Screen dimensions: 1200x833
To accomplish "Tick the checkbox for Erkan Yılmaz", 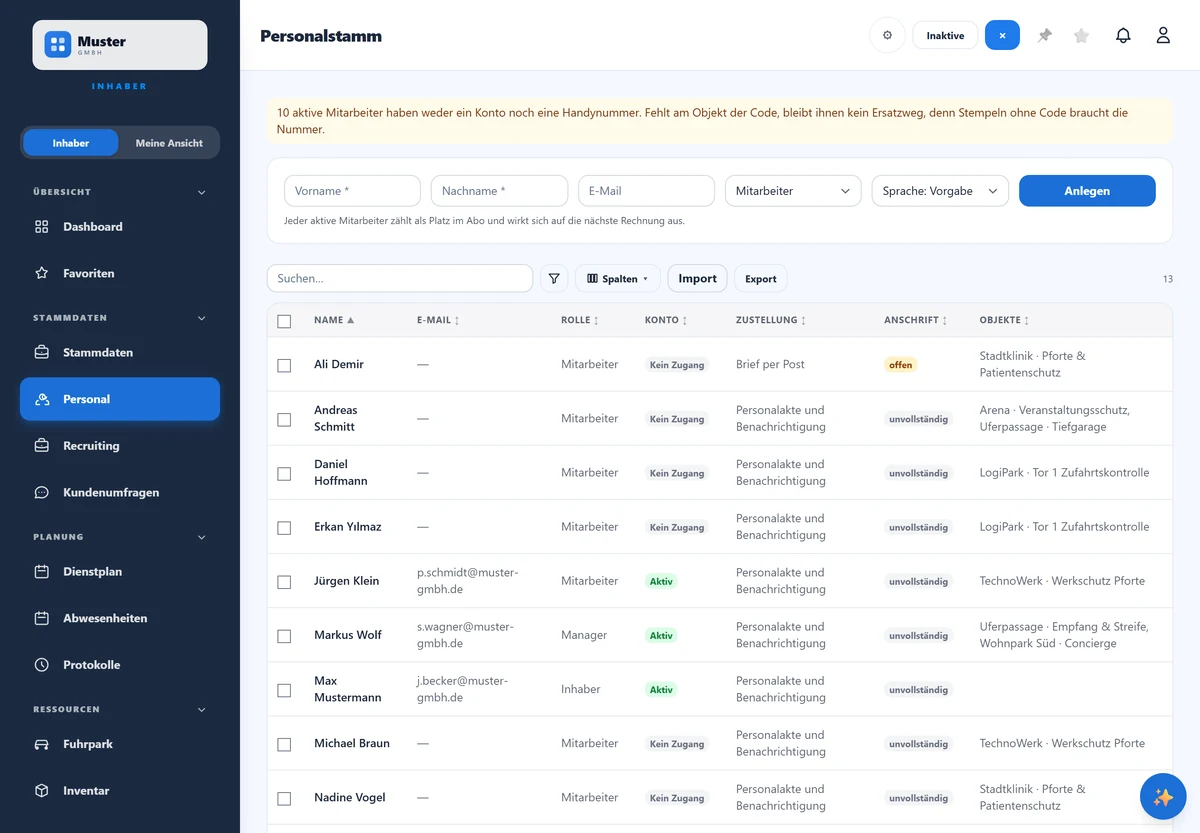I will [284, 527].
